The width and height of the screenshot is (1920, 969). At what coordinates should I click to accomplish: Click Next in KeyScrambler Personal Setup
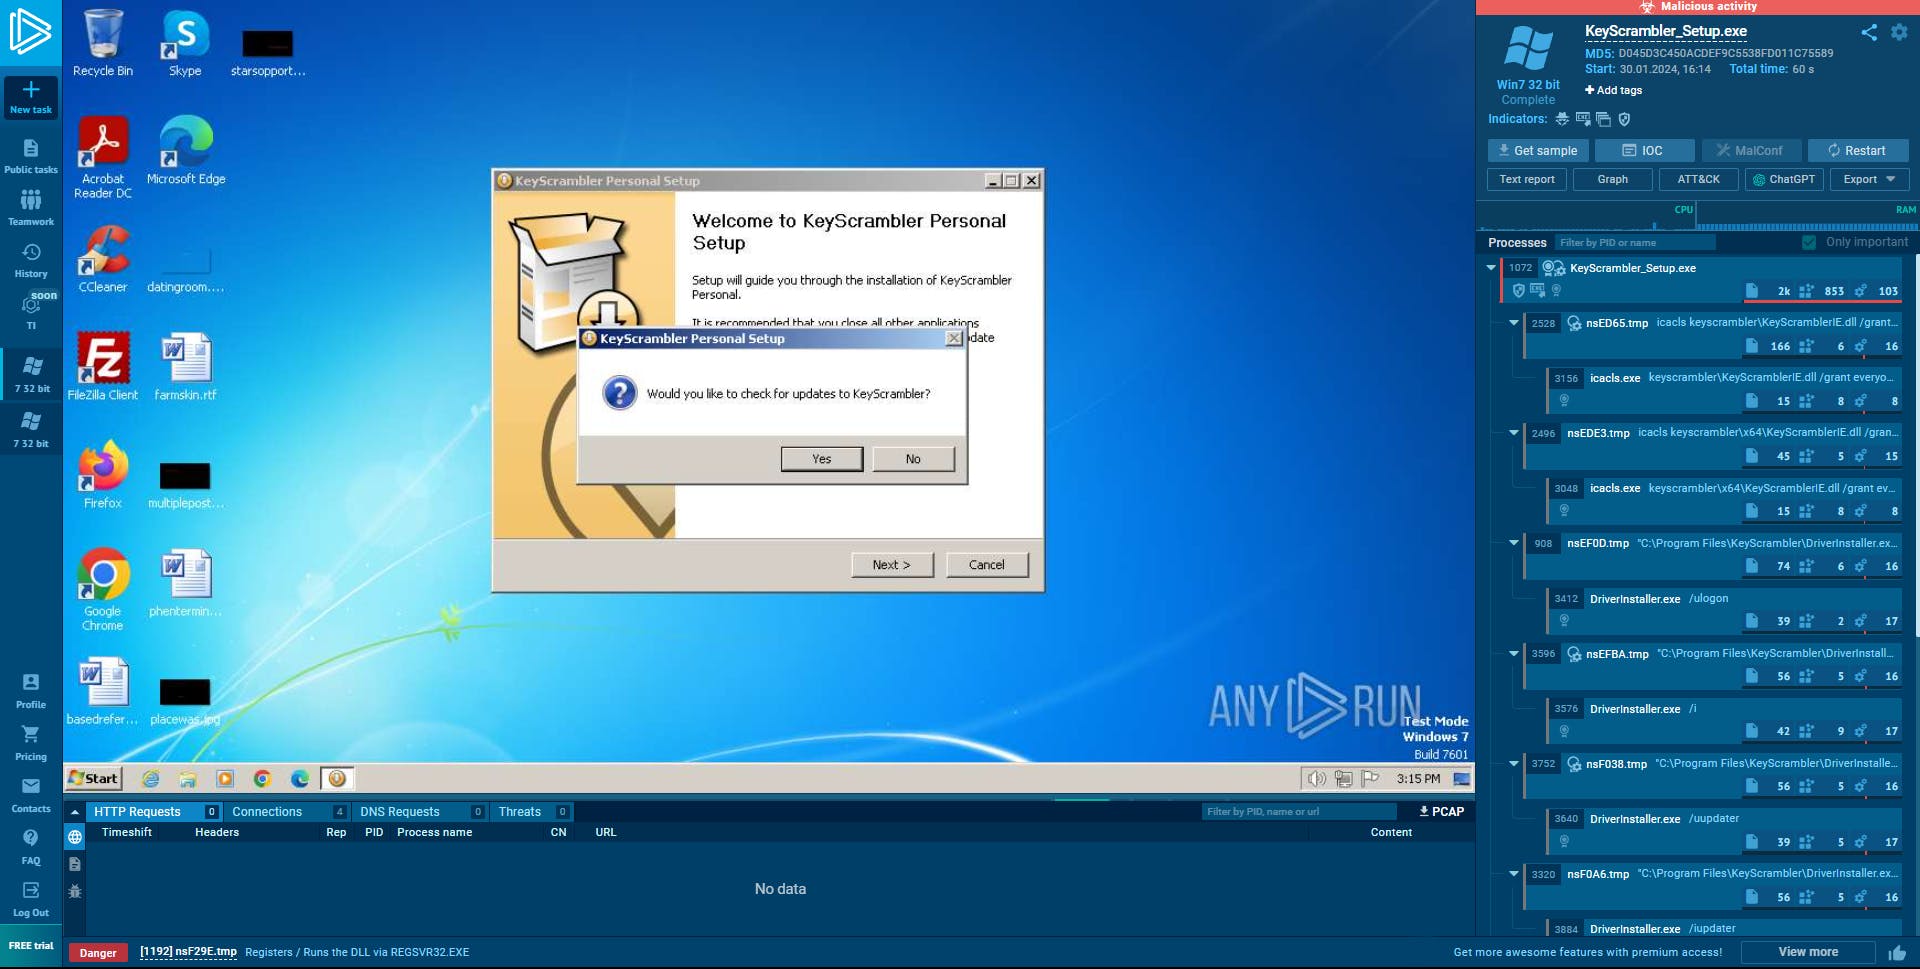tap(892, 565)
